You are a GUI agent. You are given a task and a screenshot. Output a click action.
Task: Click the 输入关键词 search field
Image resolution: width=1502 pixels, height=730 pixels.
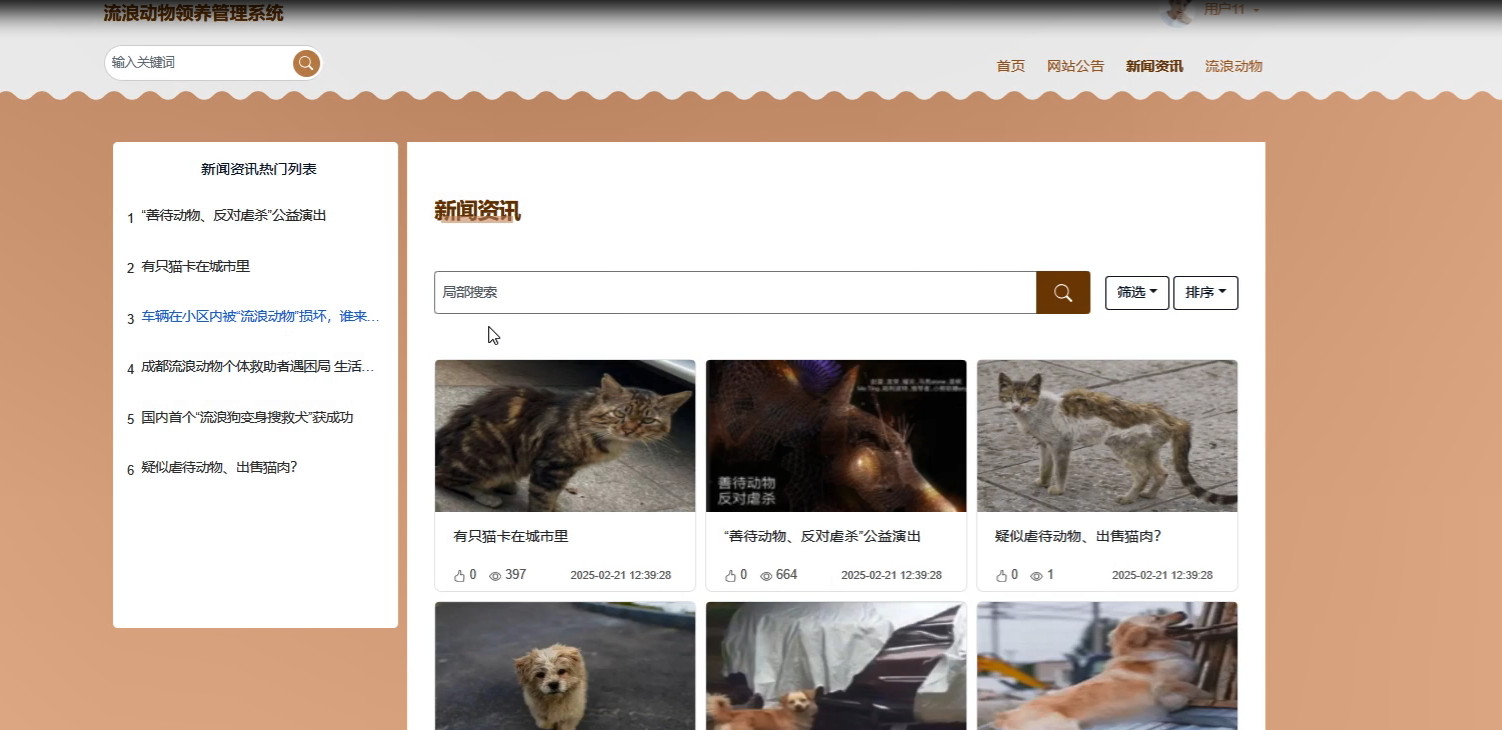click(x=200, y=63)
